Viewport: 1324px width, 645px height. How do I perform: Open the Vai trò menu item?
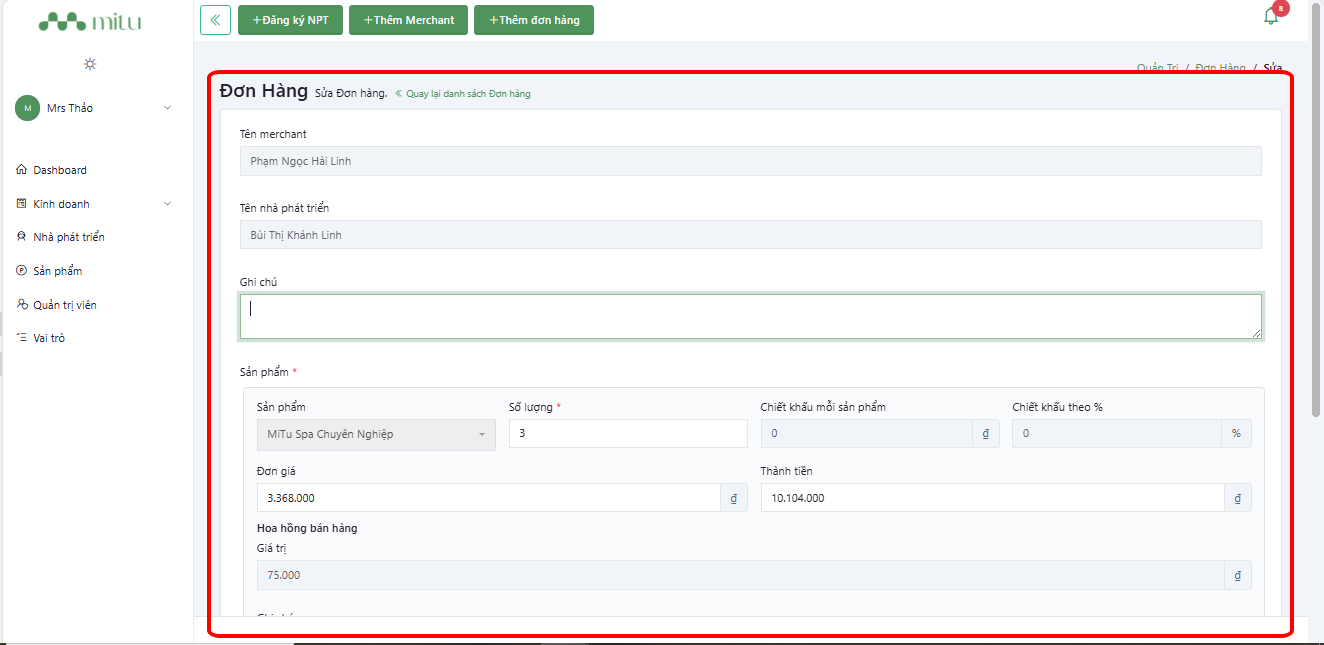49,338
